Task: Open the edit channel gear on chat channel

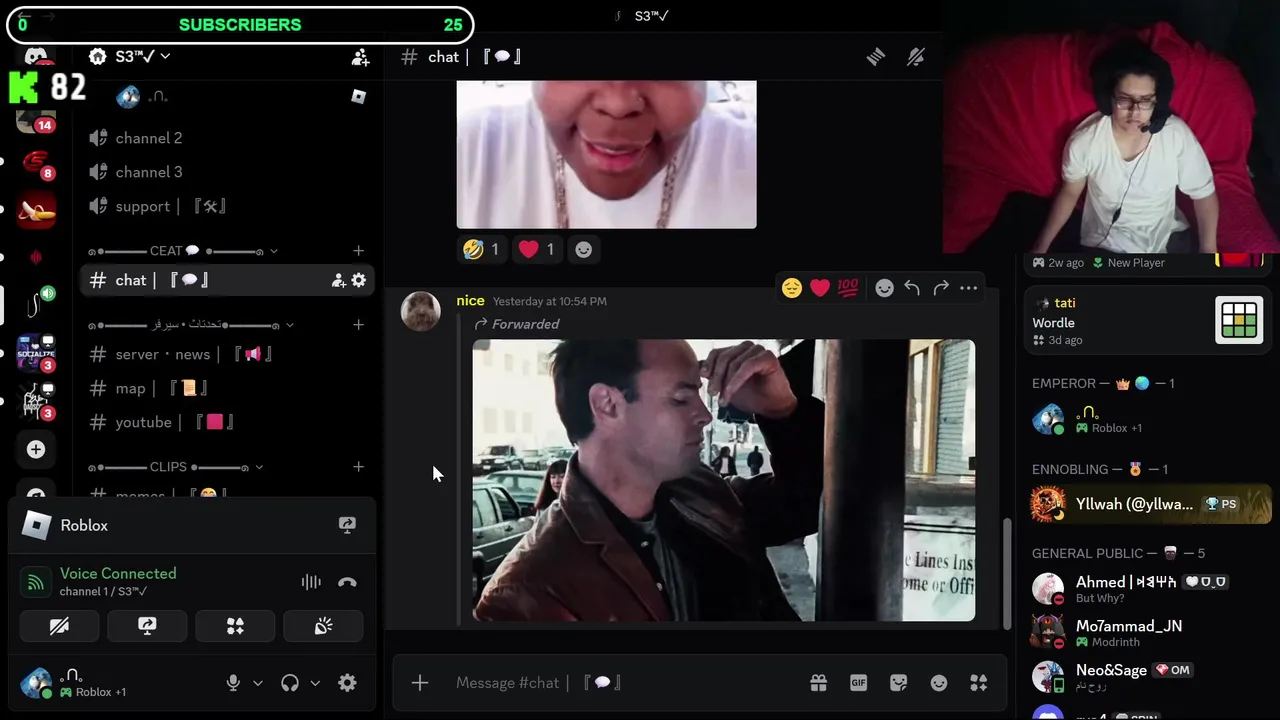Action: (359, 281)
